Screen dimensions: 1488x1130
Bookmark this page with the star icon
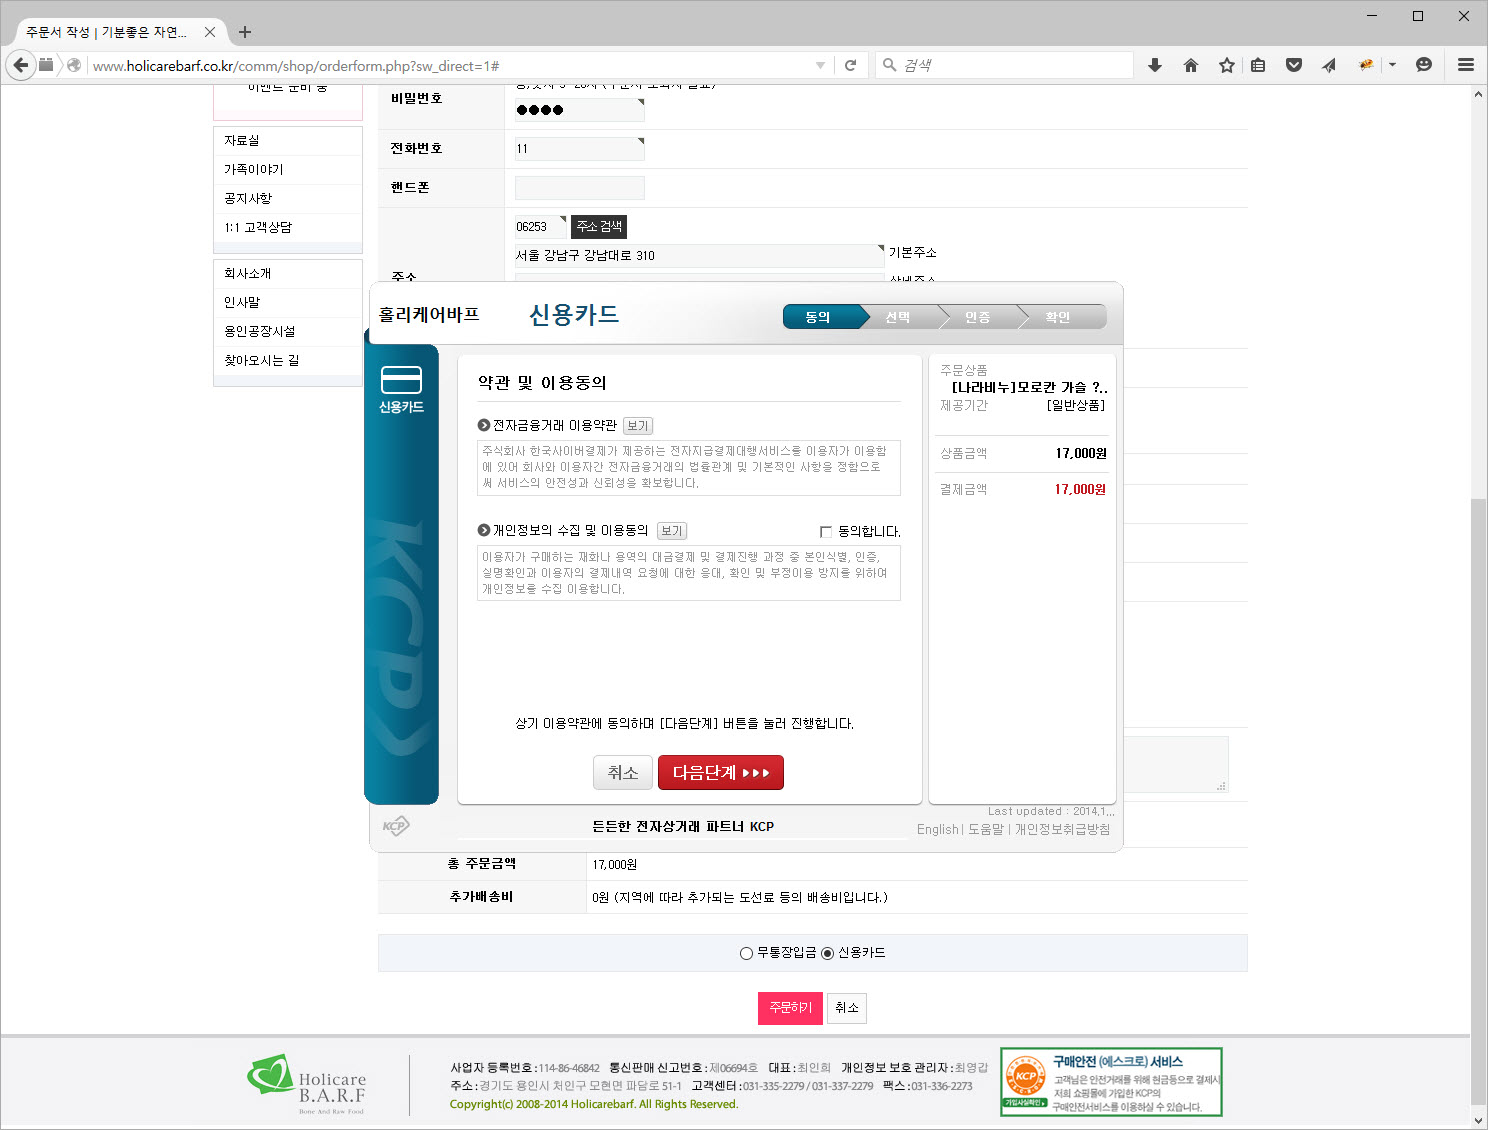click(x=1226, y=65)
